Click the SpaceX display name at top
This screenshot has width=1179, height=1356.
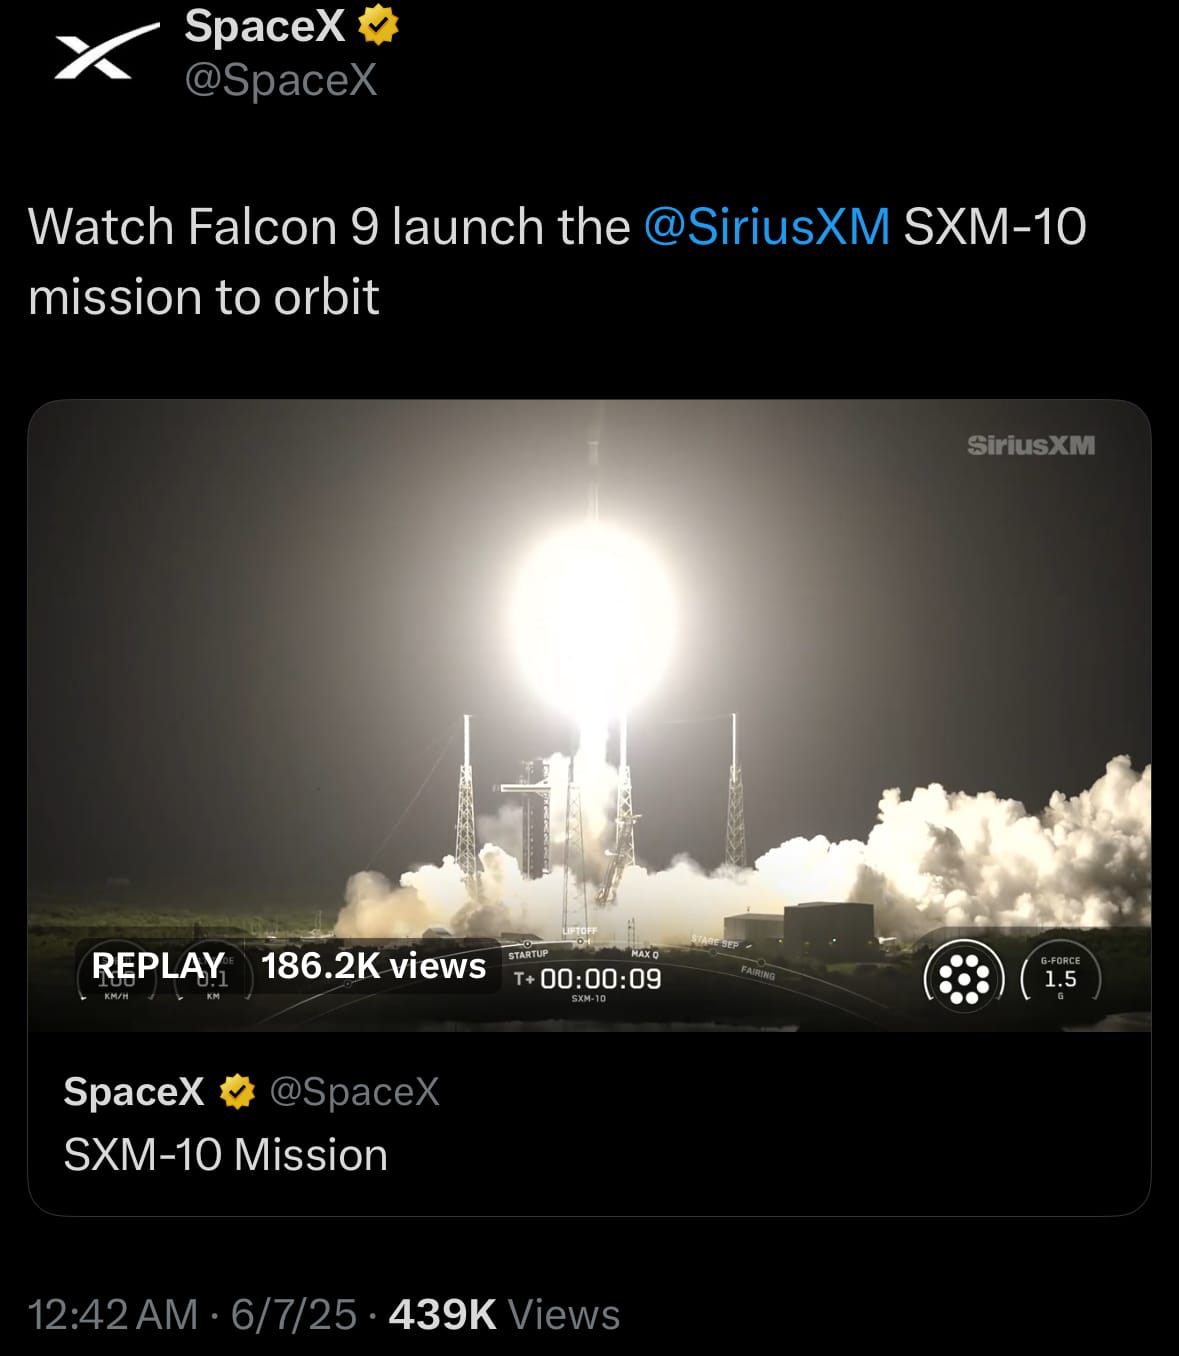(264, 25)
